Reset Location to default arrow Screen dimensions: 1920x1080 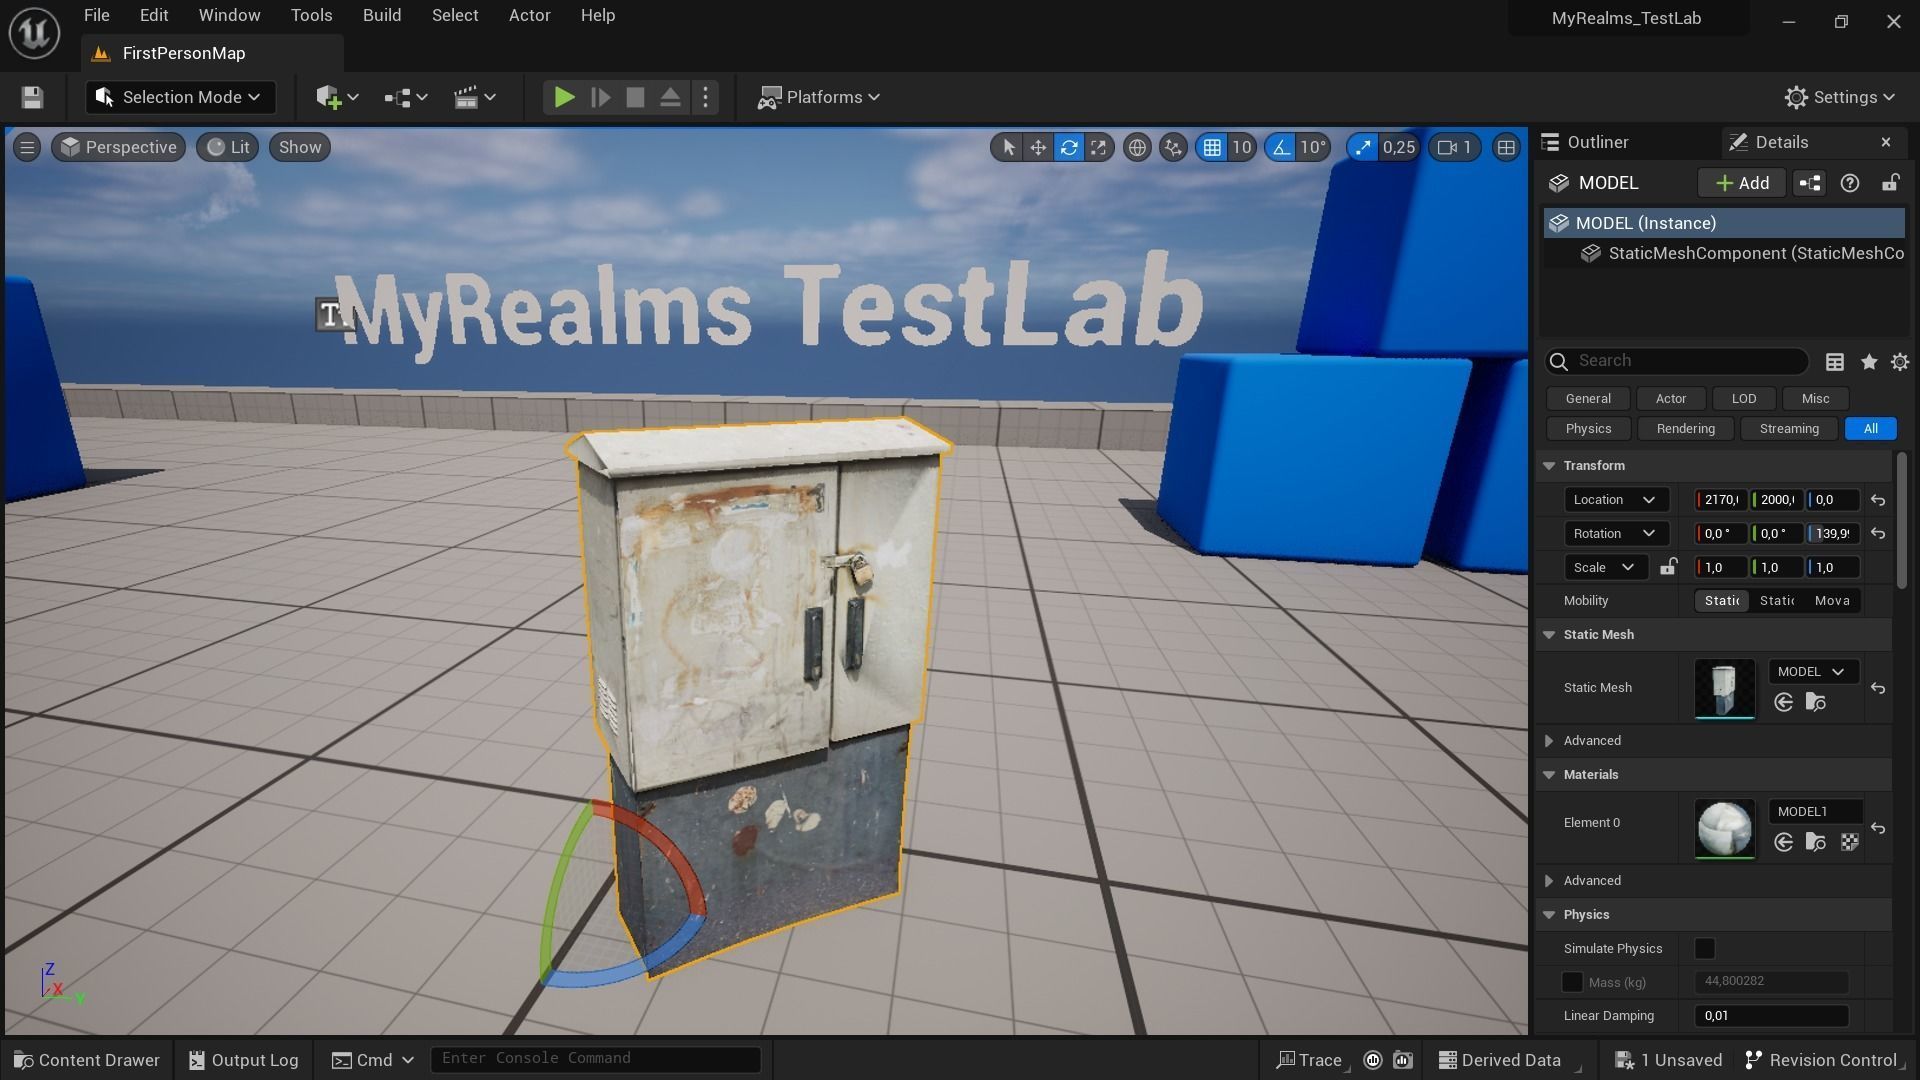[x=1878, y=500]
